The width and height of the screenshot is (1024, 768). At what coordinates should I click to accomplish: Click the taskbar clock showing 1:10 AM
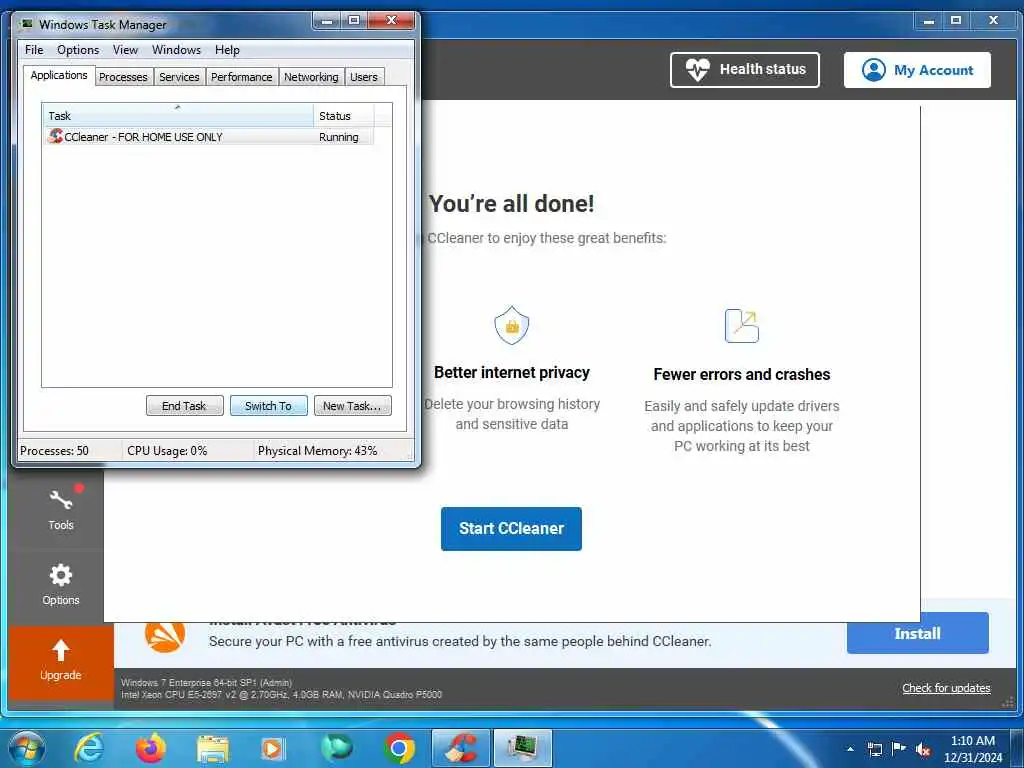click(x=972, y=749)
